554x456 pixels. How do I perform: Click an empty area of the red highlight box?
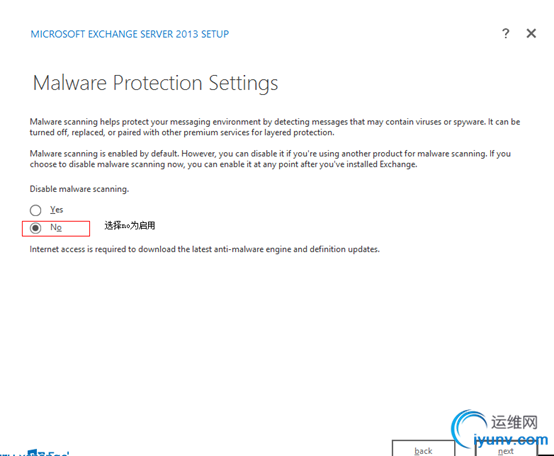pyautogui.click(x=76, y=228)
